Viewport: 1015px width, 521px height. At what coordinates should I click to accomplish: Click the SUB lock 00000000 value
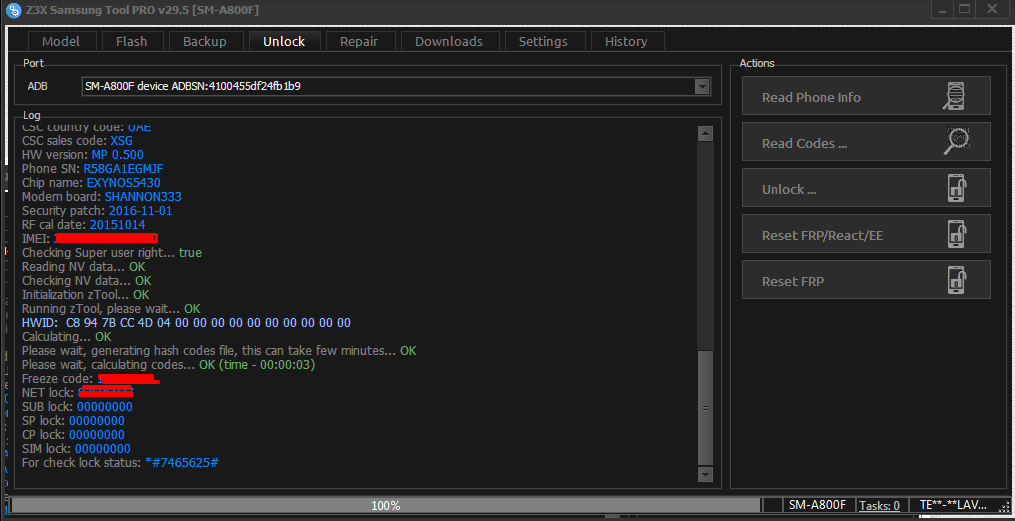pyautogui.click(x=104, y=406)
